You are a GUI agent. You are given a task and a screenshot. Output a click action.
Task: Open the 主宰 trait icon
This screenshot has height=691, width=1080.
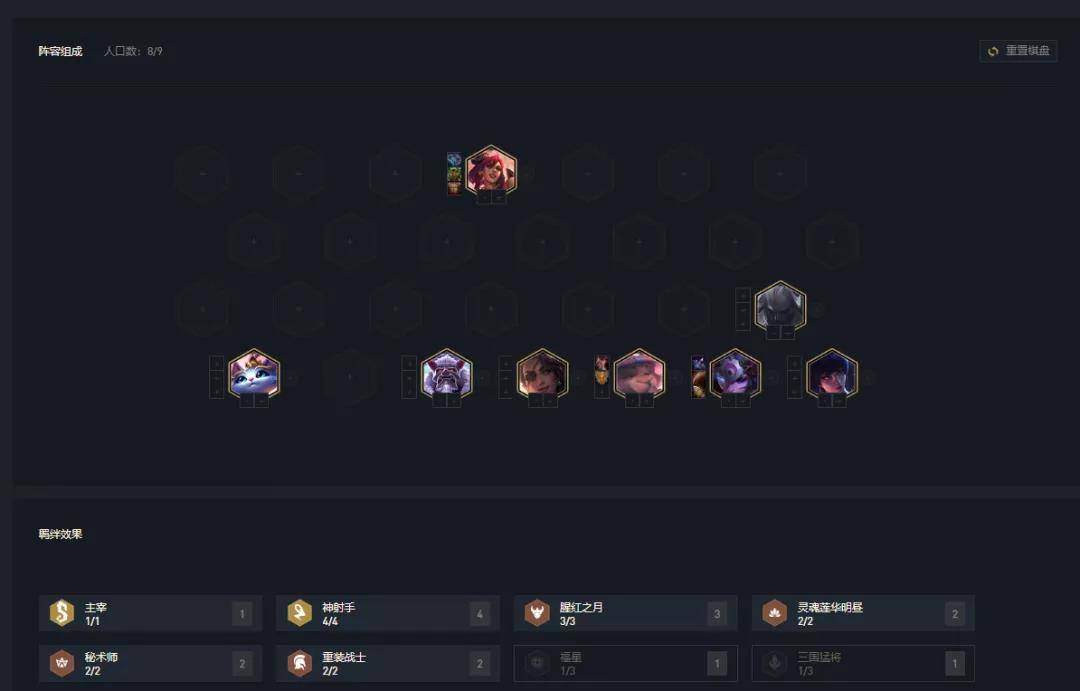[x=62, y=613]
